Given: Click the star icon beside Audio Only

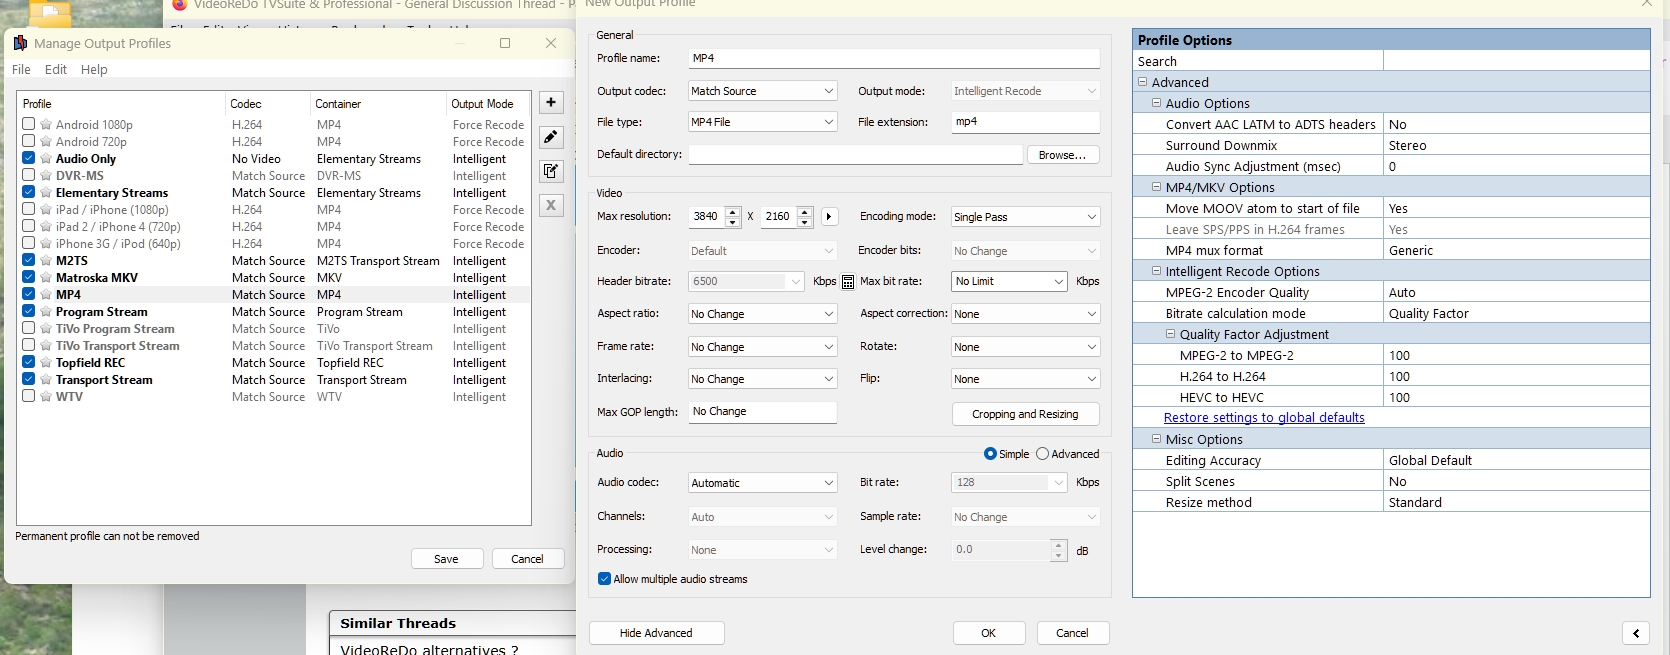Looking at the screenshot, I should 46,159.
